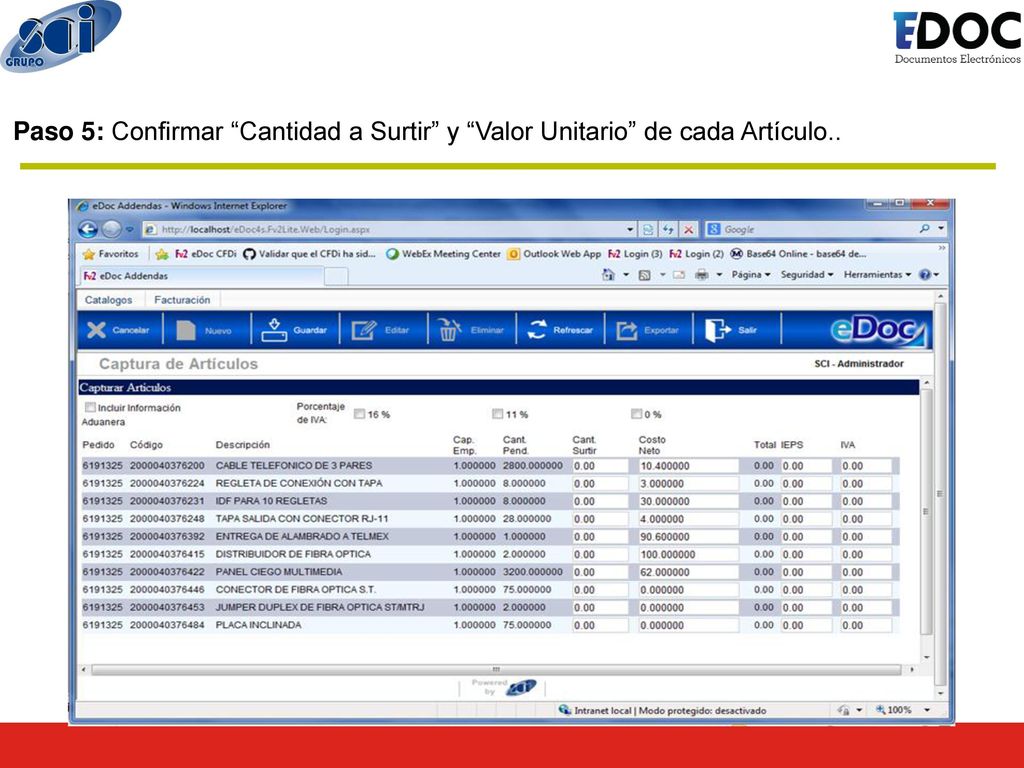Viewport: 1024px width, 768px height.
Task: Open the Herramientas dropdown menu
Action: tap(877, 275)
